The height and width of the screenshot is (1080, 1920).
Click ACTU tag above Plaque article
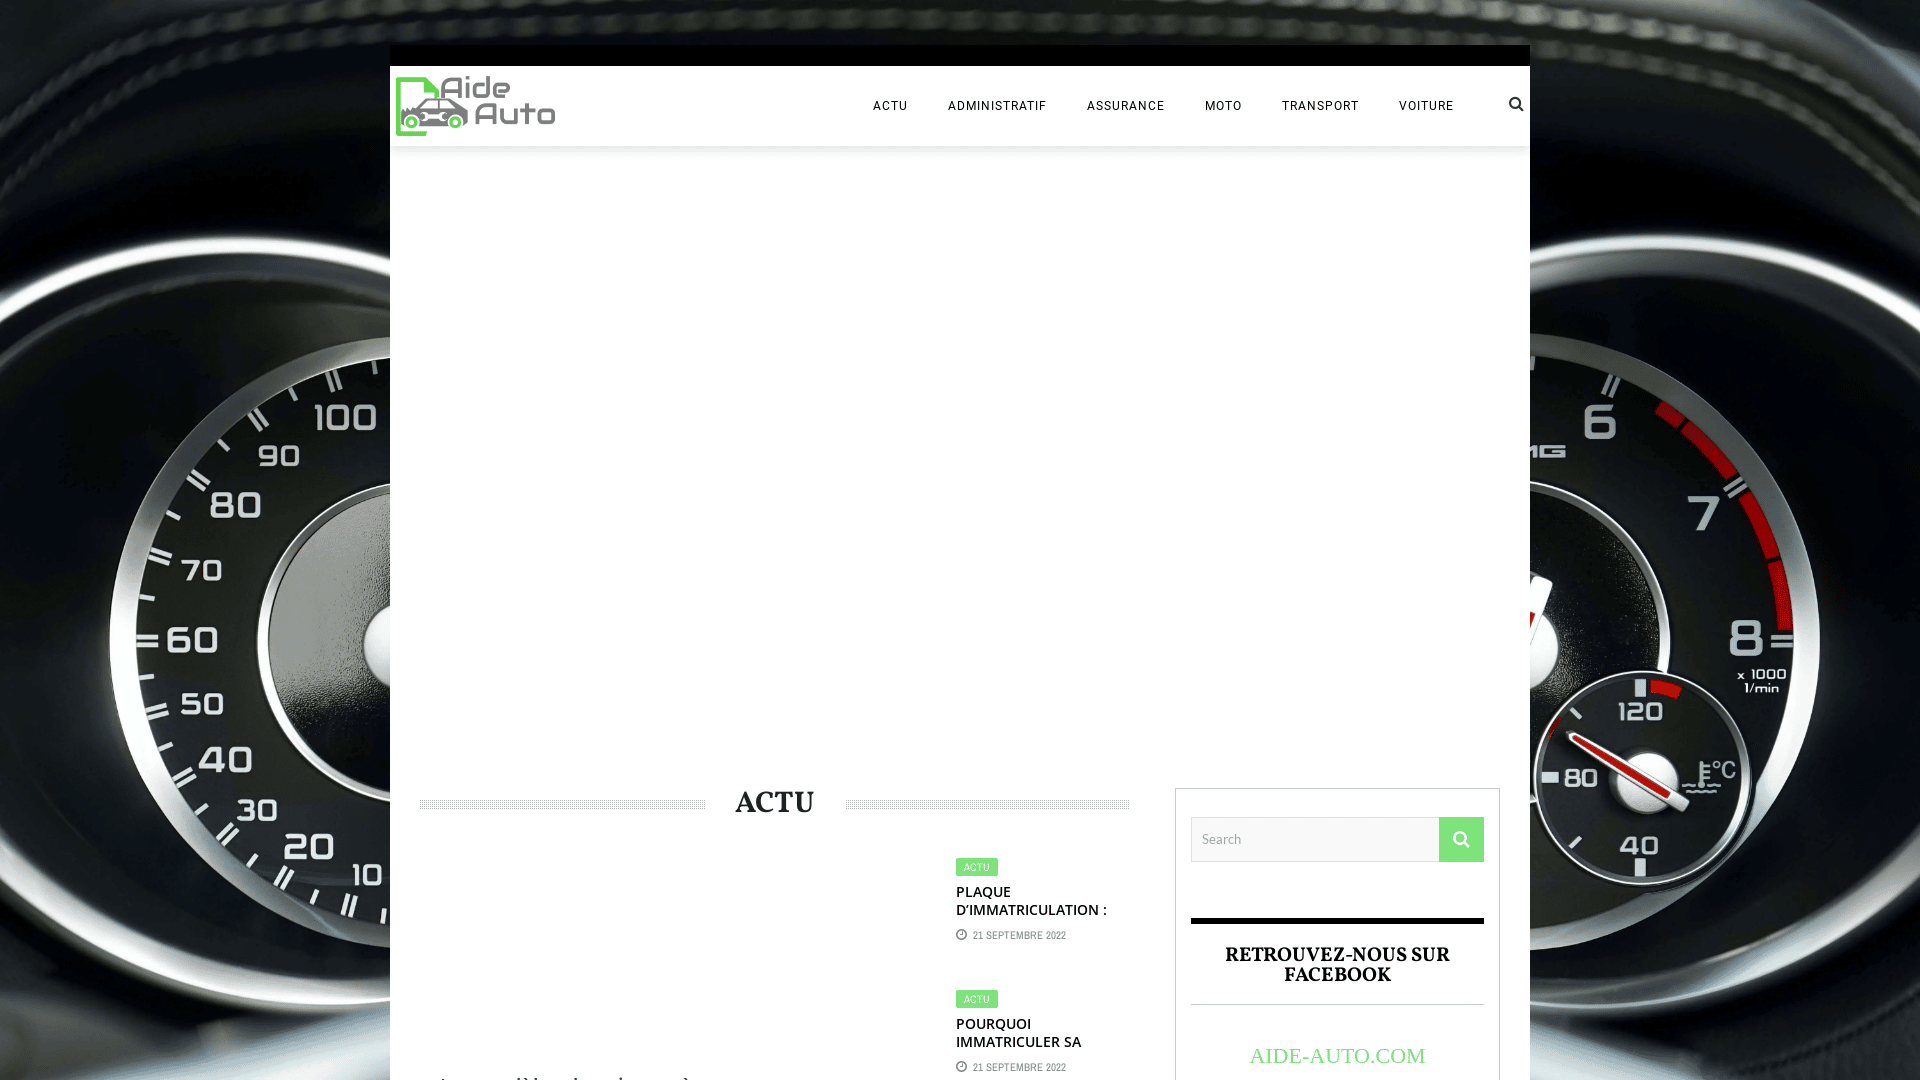pyautogui.click(x=976, y=867)
